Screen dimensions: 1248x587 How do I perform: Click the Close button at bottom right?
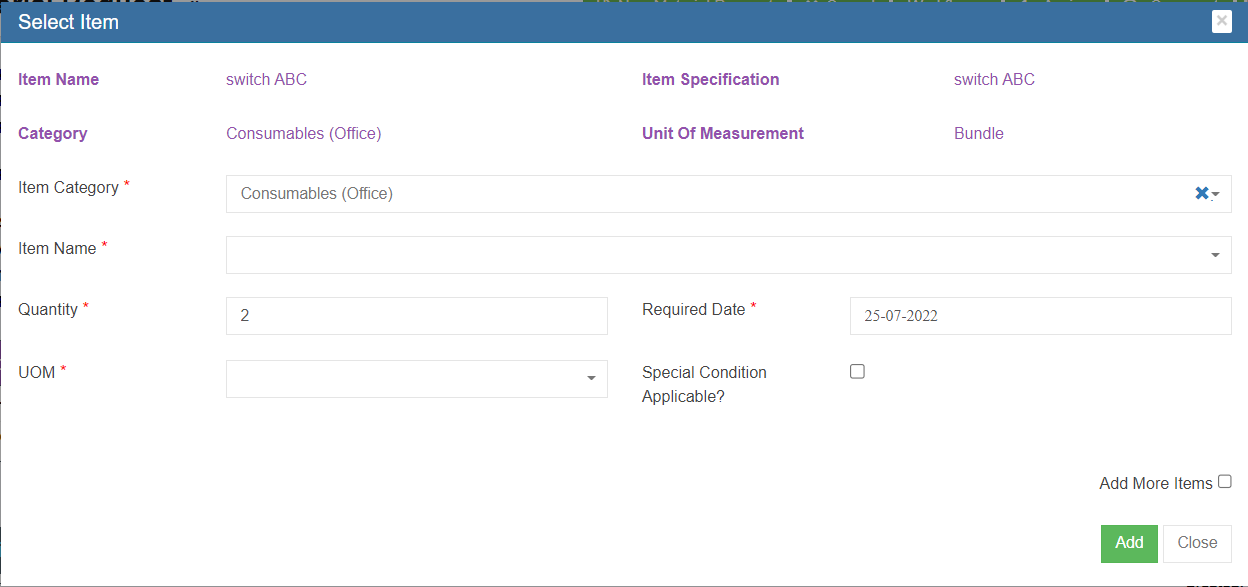point(1197,543)
